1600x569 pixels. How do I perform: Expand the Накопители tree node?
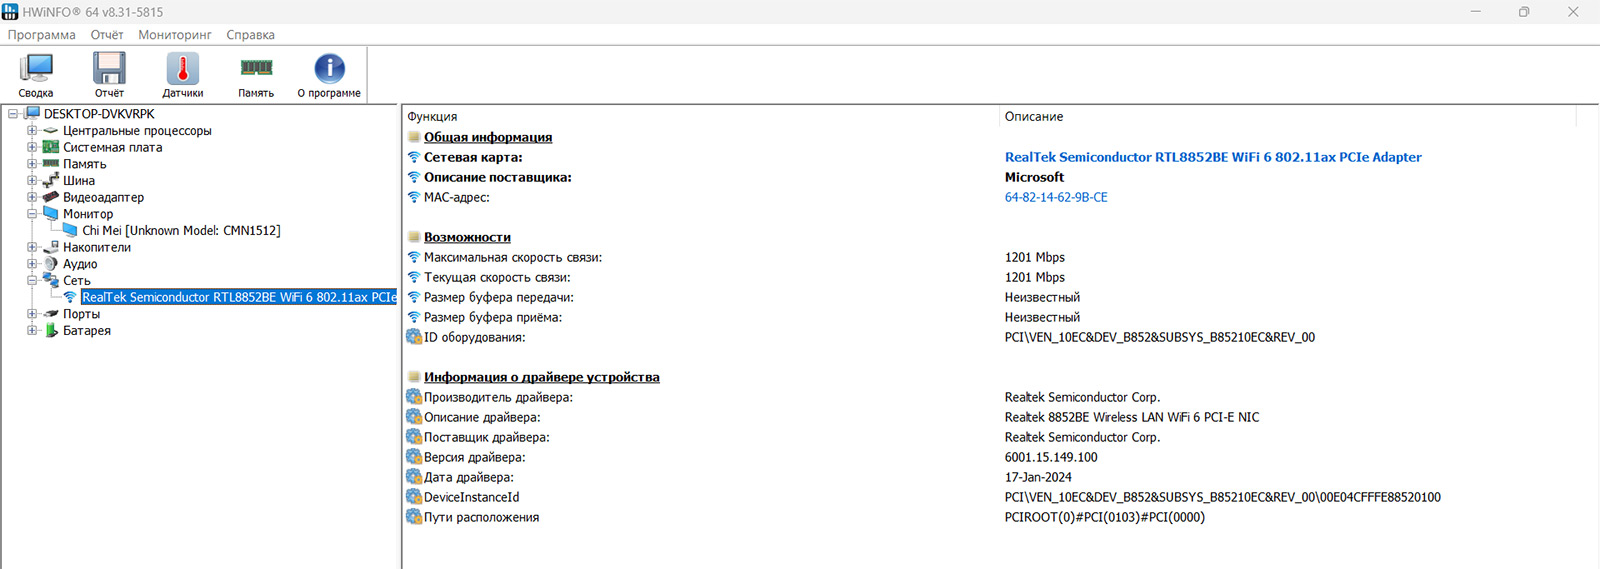[x=32, y=247]
